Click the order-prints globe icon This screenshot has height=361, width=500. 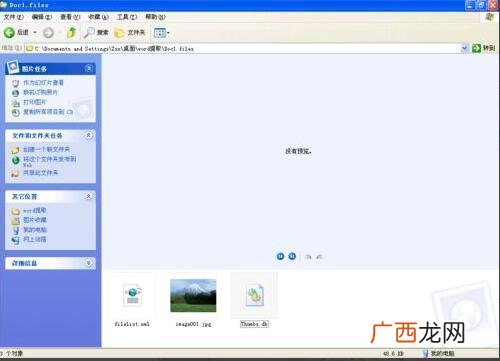click(x=15, y=93)
